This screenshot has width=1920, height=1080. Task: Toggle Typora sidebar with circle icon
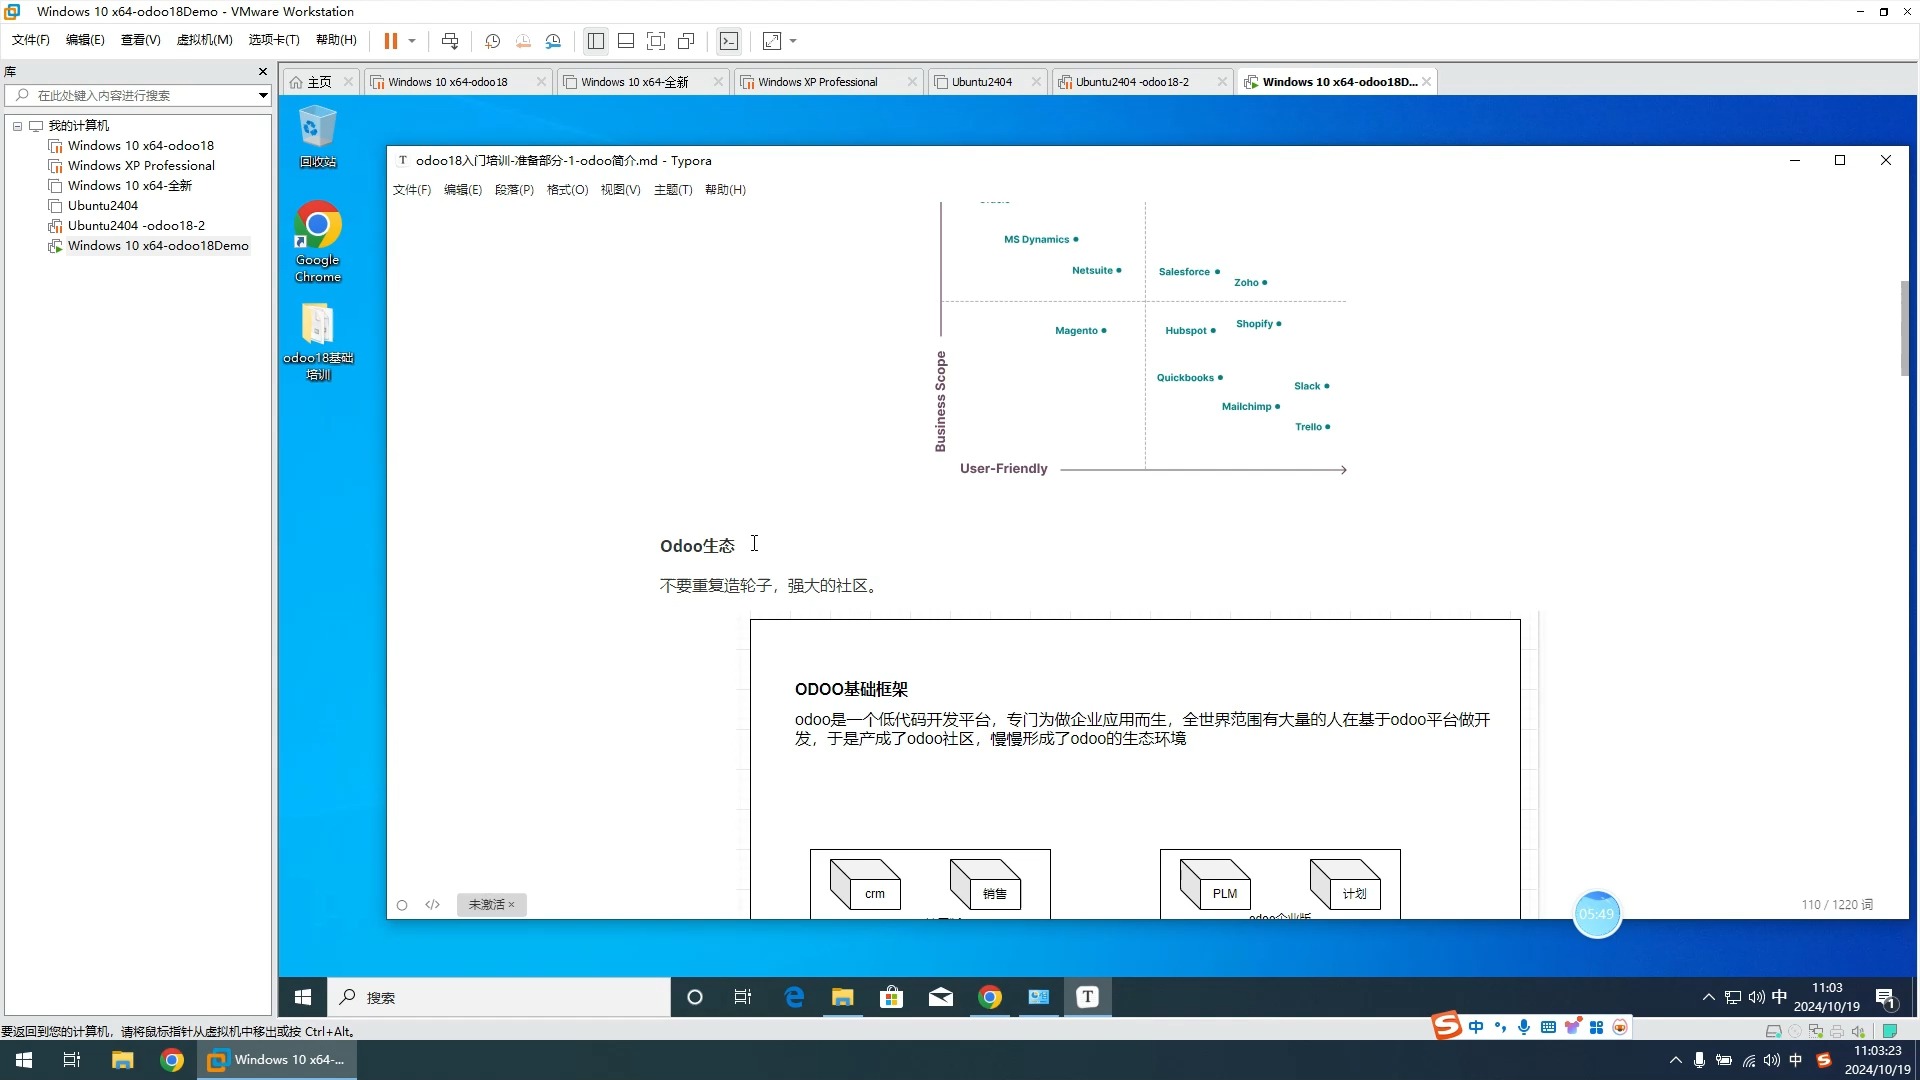point(402,905)
